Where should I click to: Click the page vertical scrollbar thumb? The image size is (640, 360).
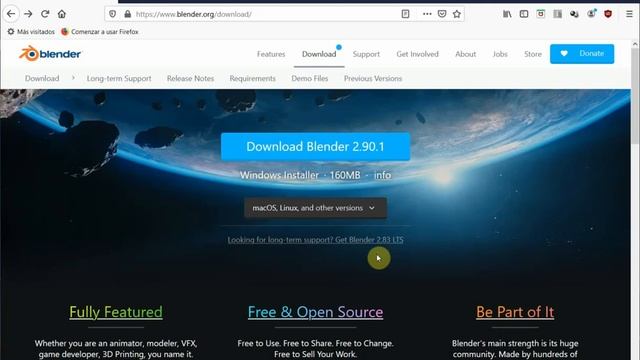(x=635, y=96)
